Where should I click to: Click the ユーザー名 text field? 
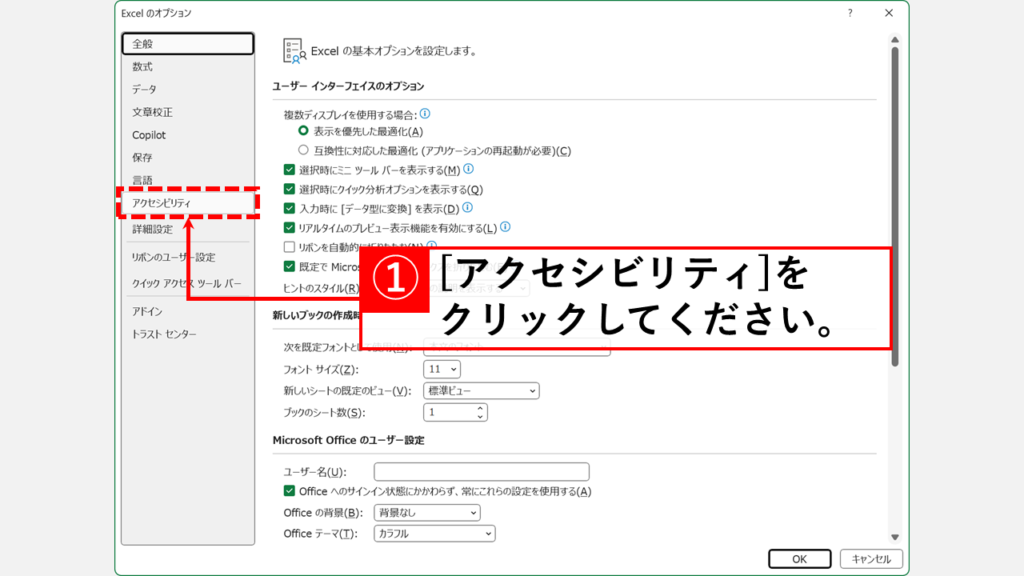pyautogui.click(x=481, y=472)
